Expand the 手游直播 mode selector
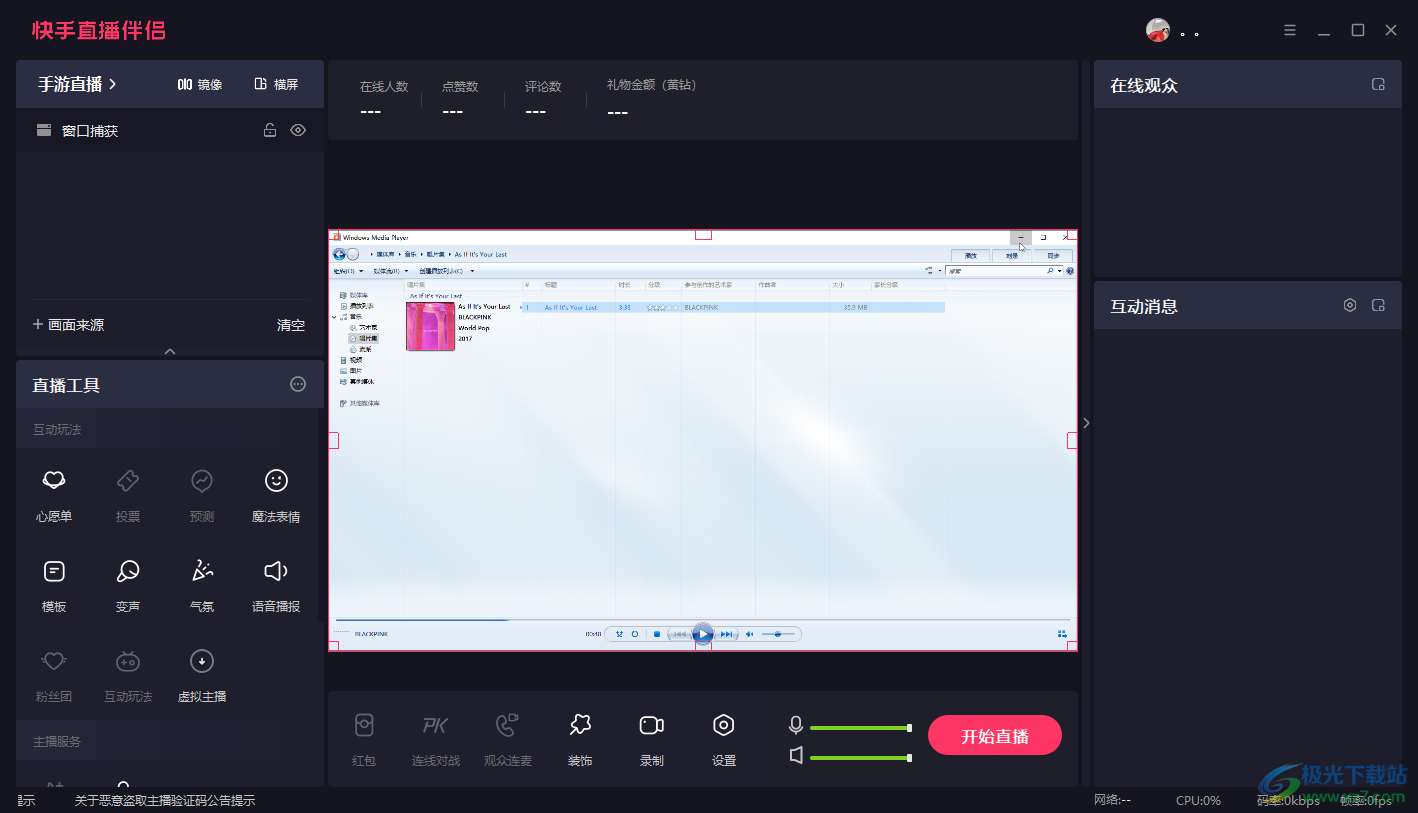The image size is (1418, 813). (77, 84)
